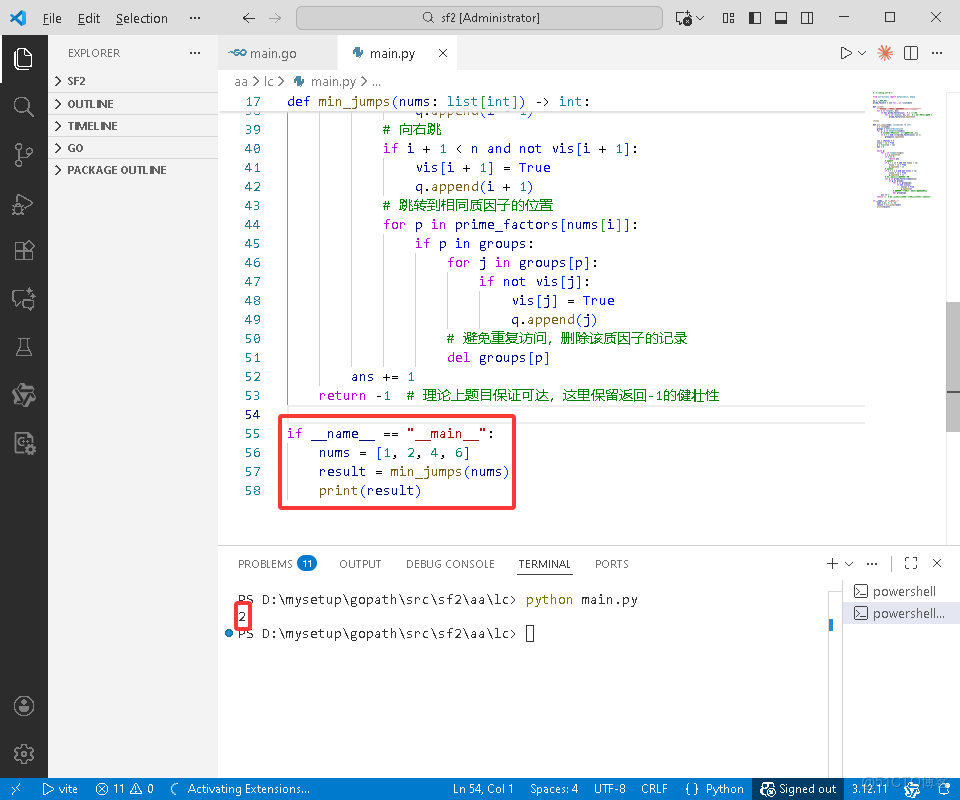This screenshot has width=960, height=800.
Task: Open Source Control view
Action: (x=23, y=155)
